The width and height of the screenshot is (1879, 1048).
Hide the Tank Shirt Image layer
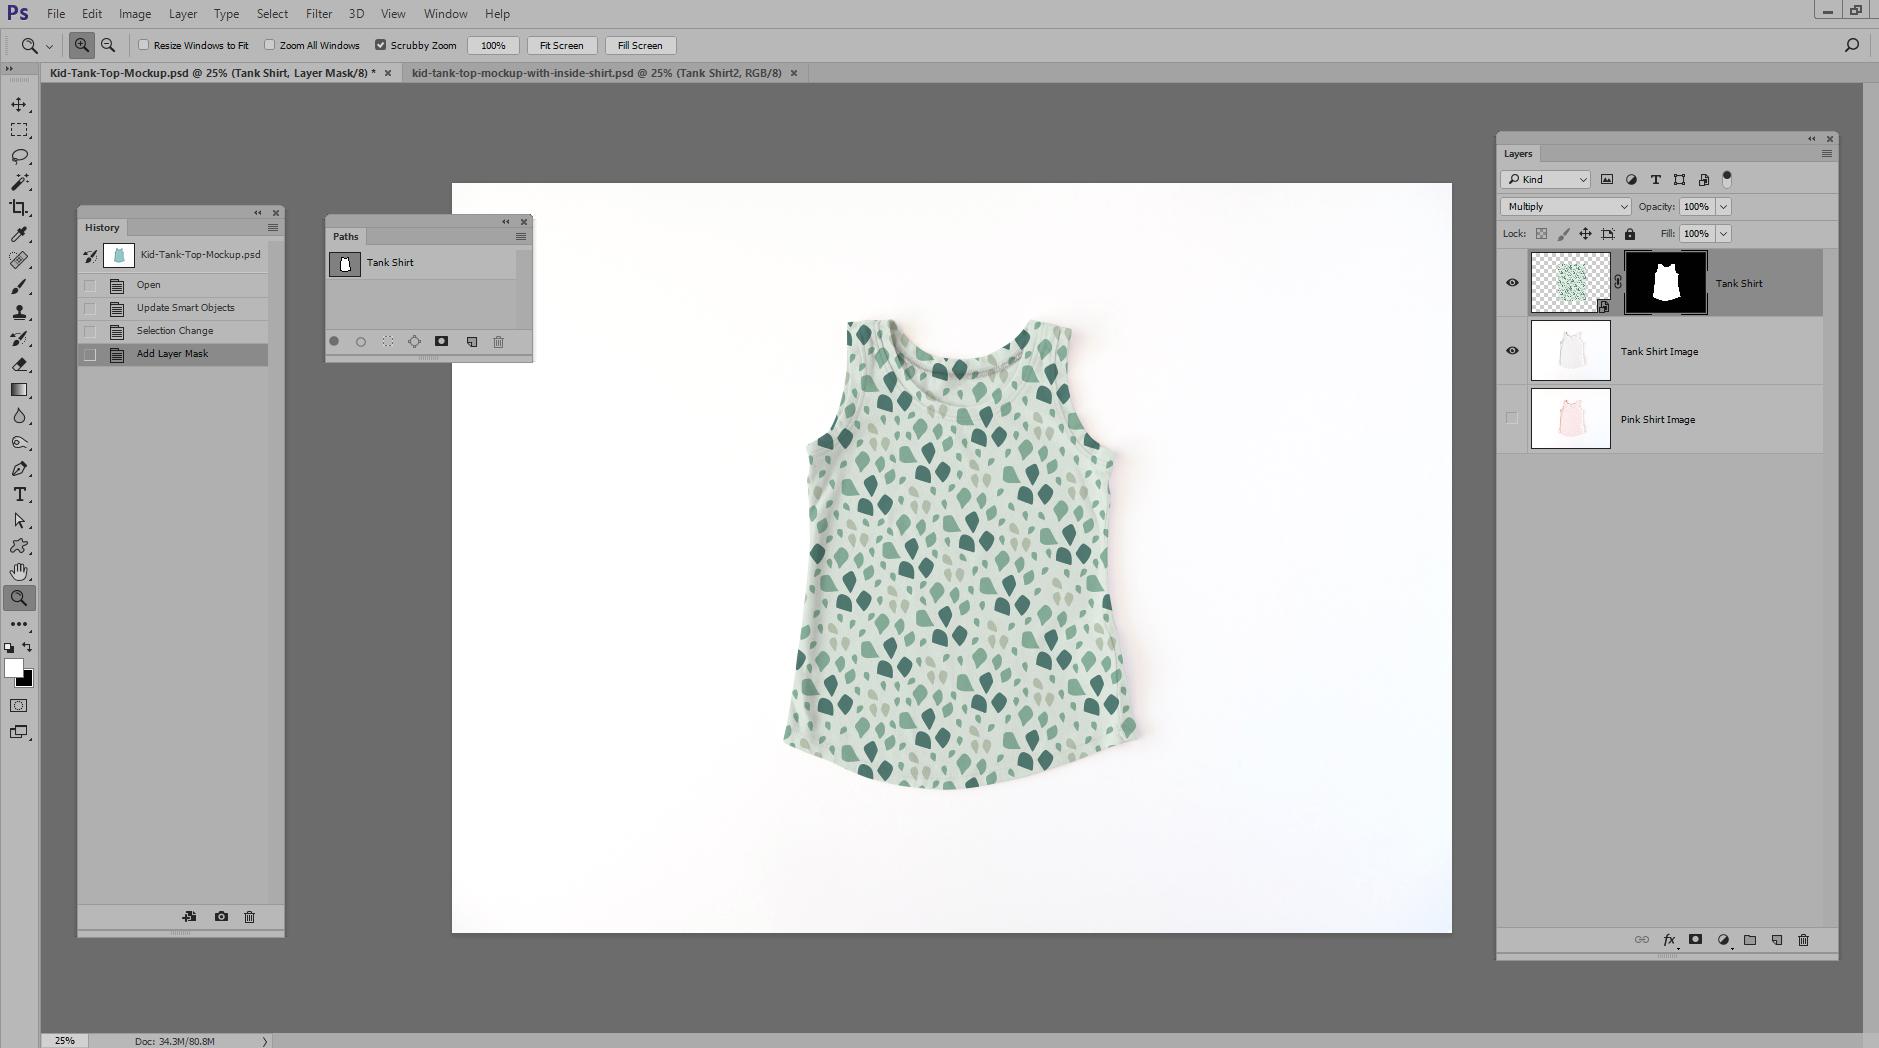(x=1512, y=350)
